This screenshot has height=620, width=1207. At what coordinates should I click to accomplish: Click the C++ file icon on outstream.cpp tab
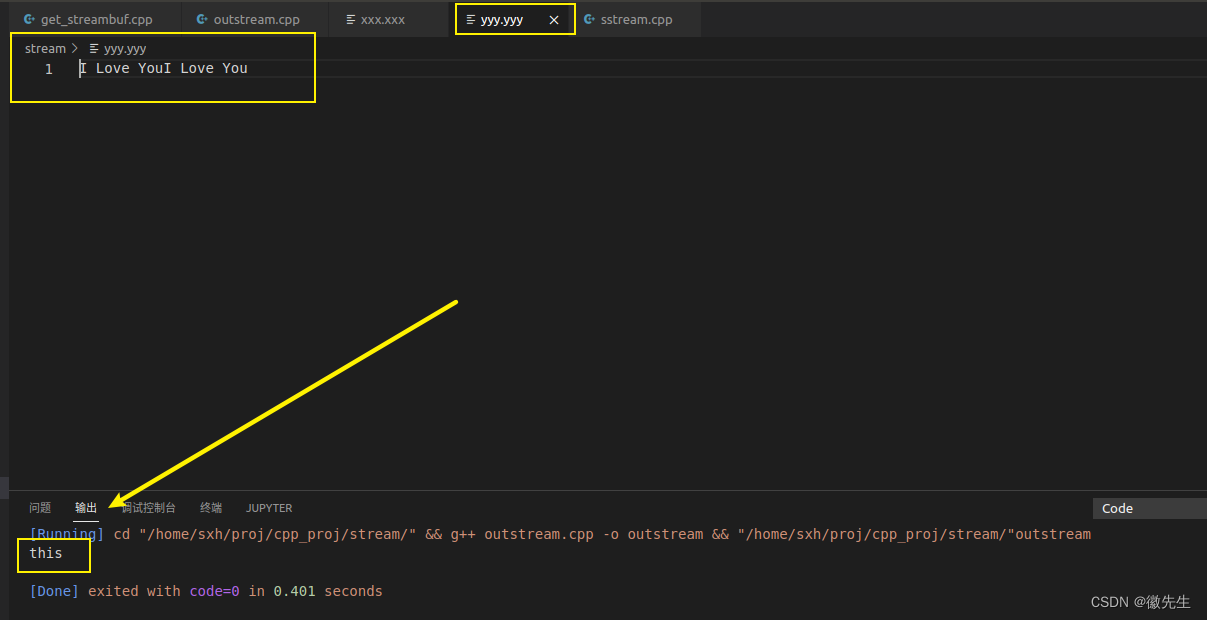tap(203, 19)
